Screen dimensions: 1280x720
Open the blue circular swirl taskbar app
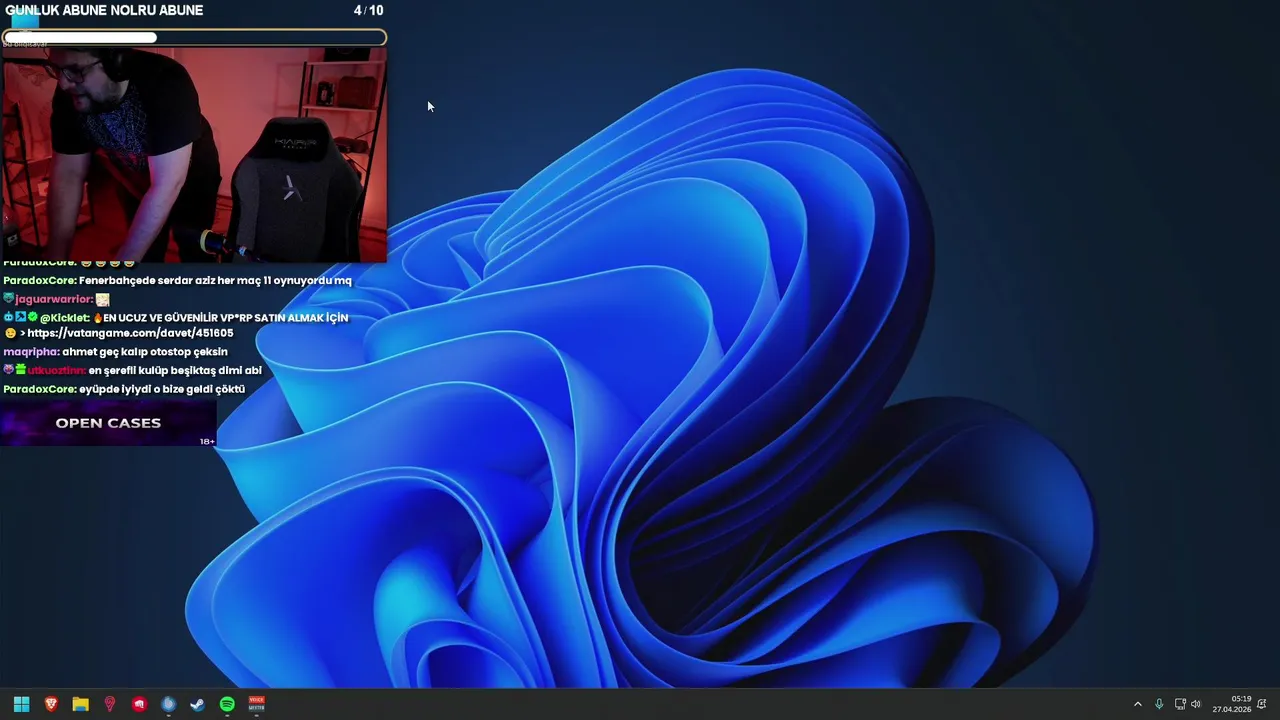(168, 704)
